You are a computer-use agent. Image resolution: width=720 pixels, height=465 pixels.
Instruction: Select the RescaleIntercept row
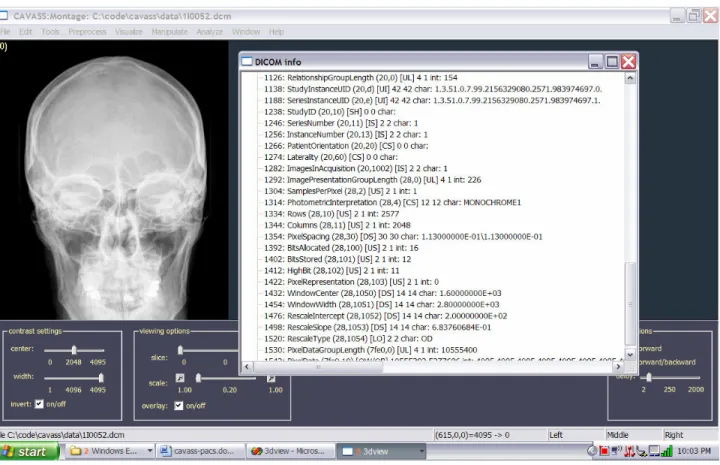coord(385,316)
